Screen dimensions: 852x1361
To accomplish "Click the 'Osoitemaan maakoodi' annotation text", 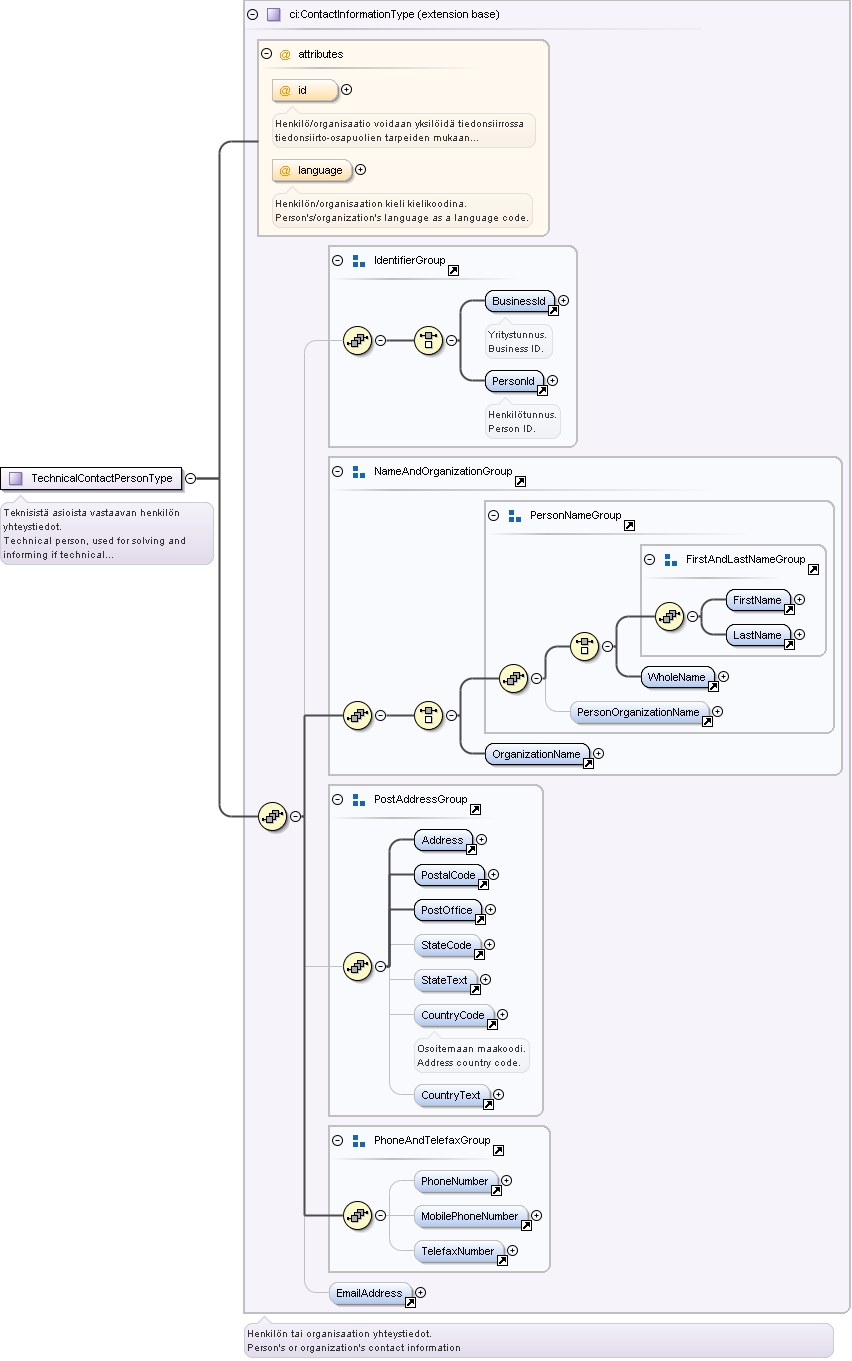I will [472, 1049].
